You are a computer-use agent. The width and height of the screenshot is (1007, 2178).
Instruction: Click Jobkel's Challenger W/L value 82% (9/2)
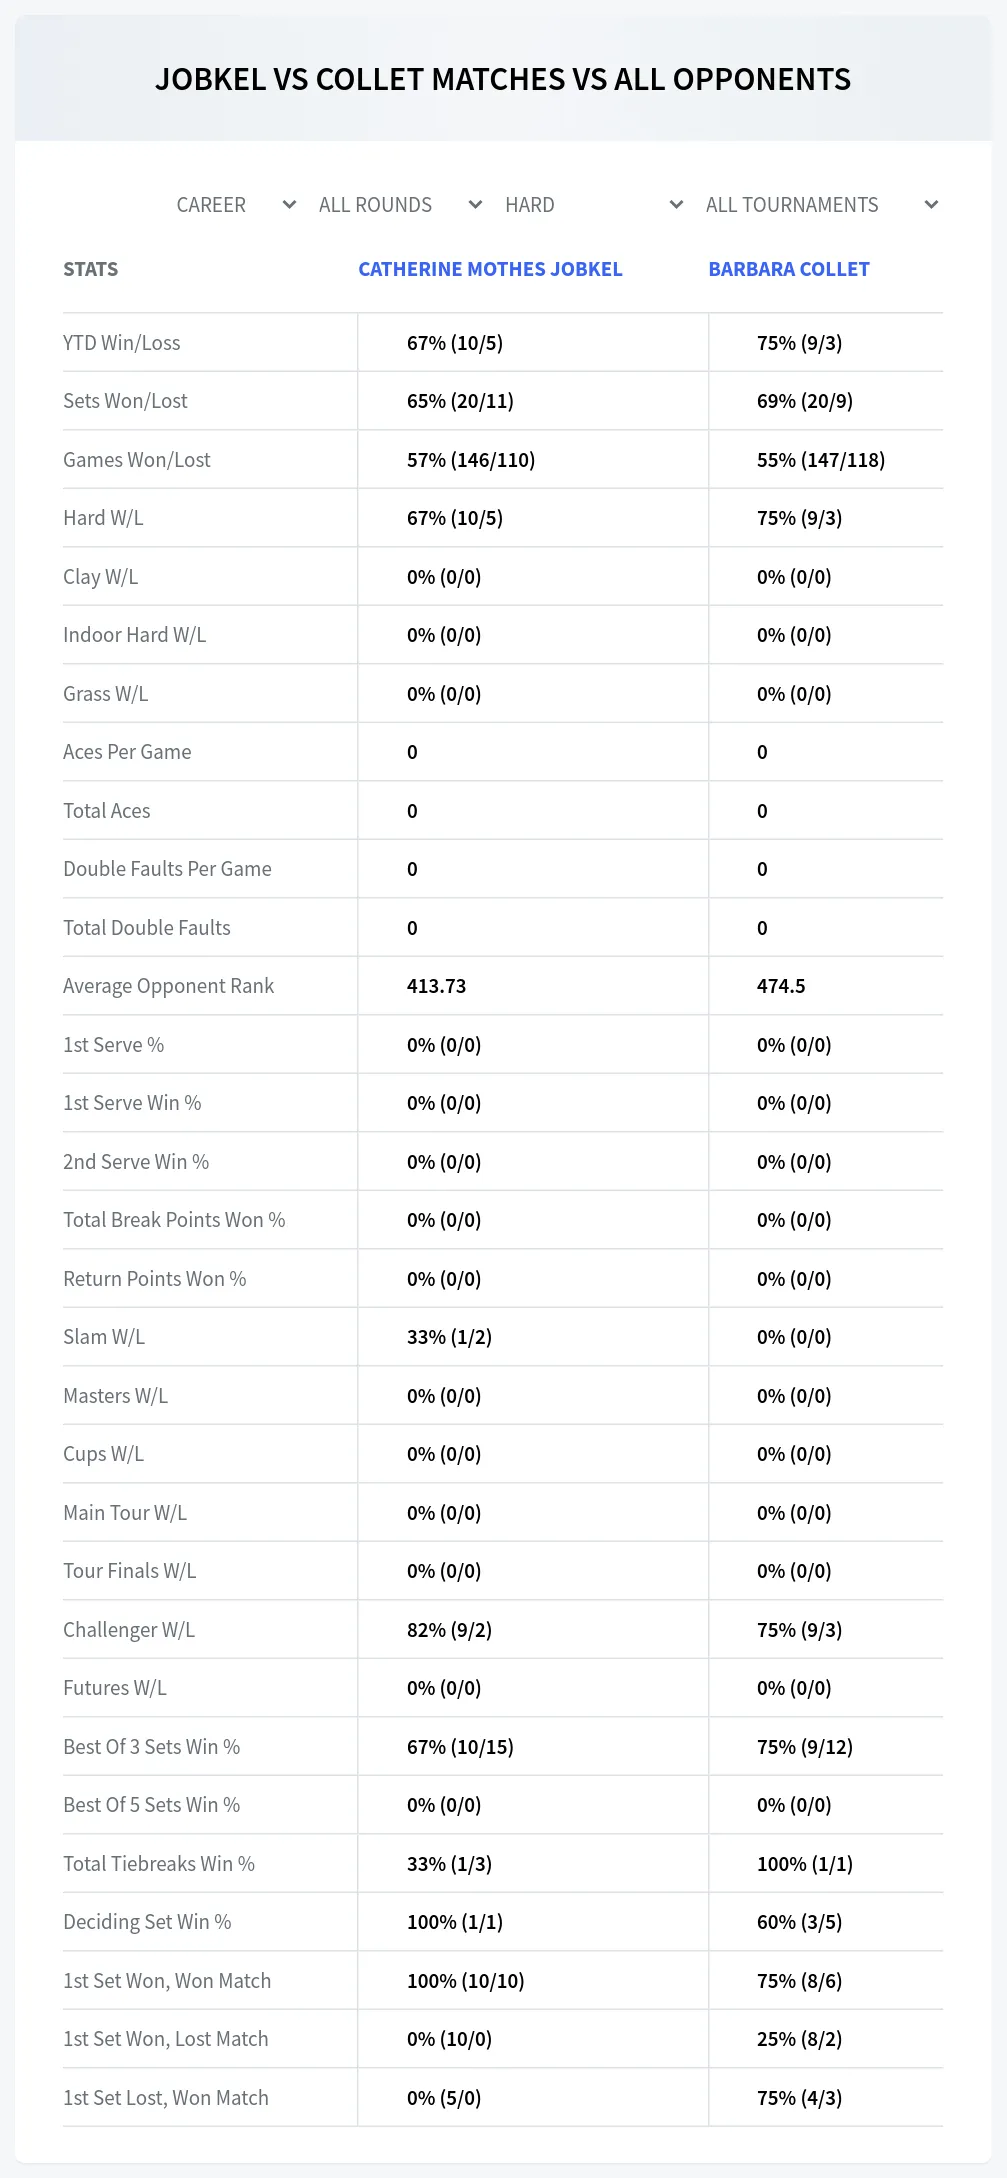[449, 1630]
